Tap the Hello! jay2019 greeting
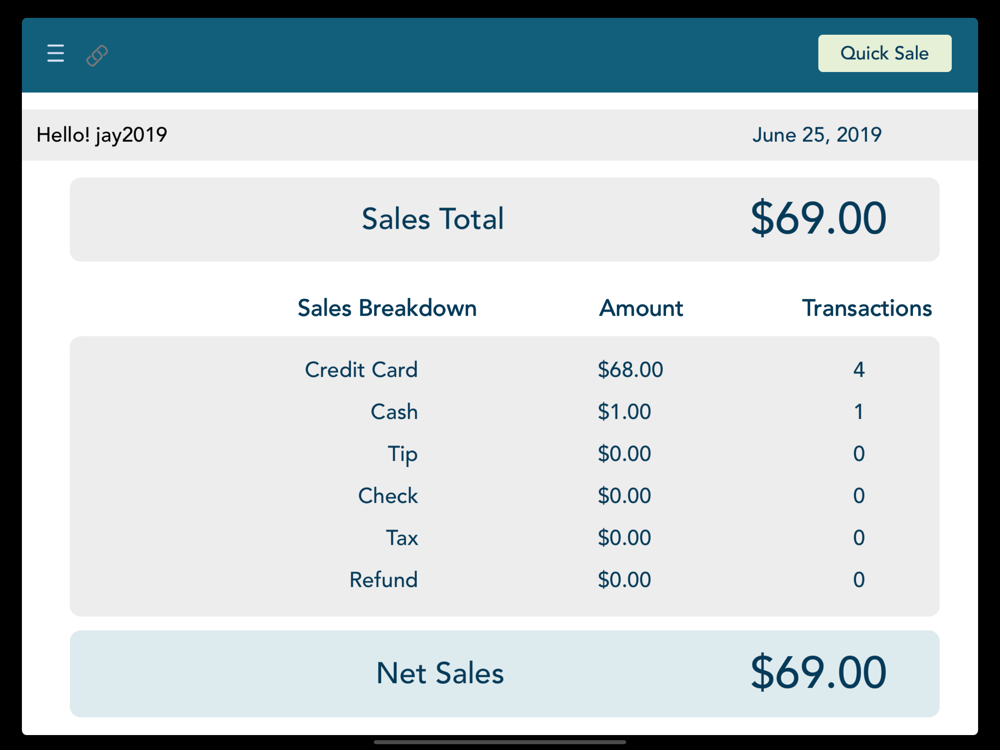 coord(102,135)
